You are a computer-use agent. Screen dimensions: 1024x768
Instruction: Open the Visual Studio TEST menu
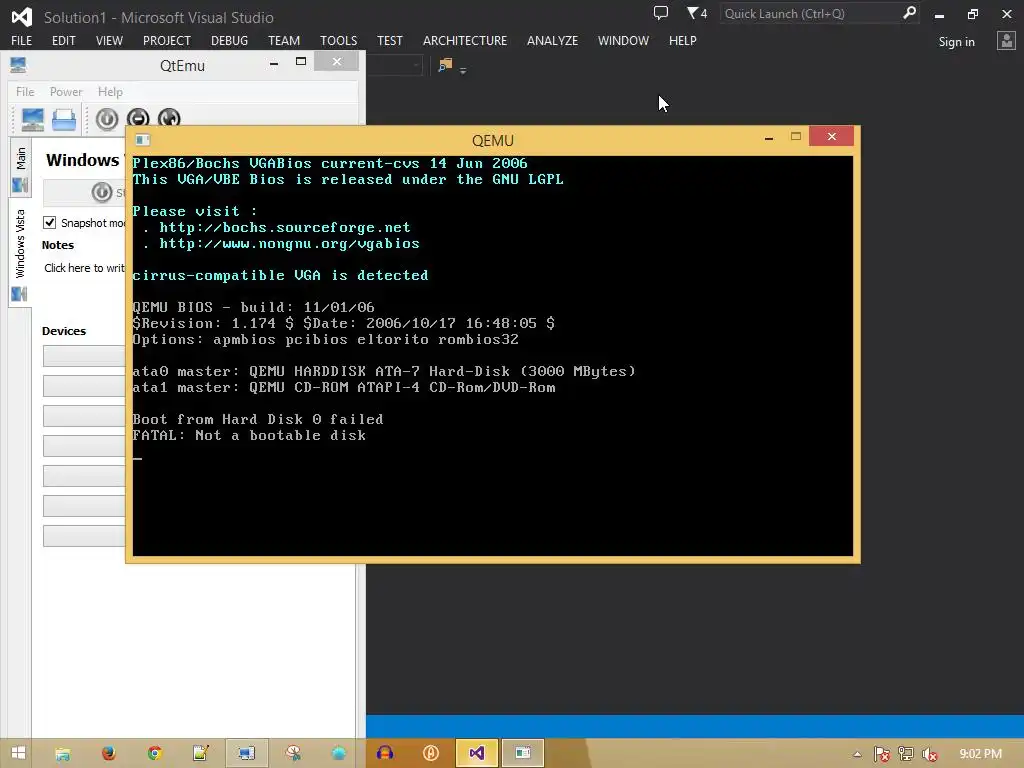tap(390, 40)
